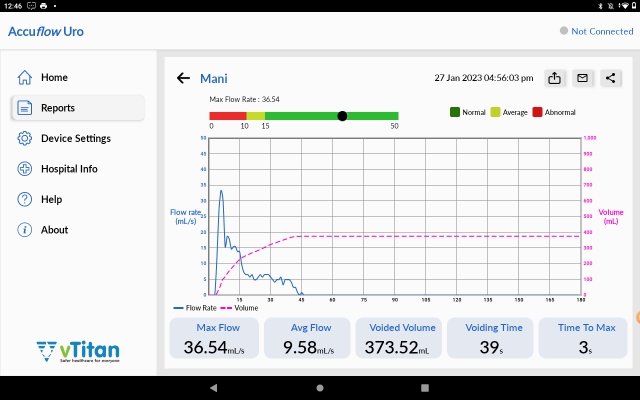Click the Home house icon
The width and height of the screenshot is (640, 400).
coord(24,77)
